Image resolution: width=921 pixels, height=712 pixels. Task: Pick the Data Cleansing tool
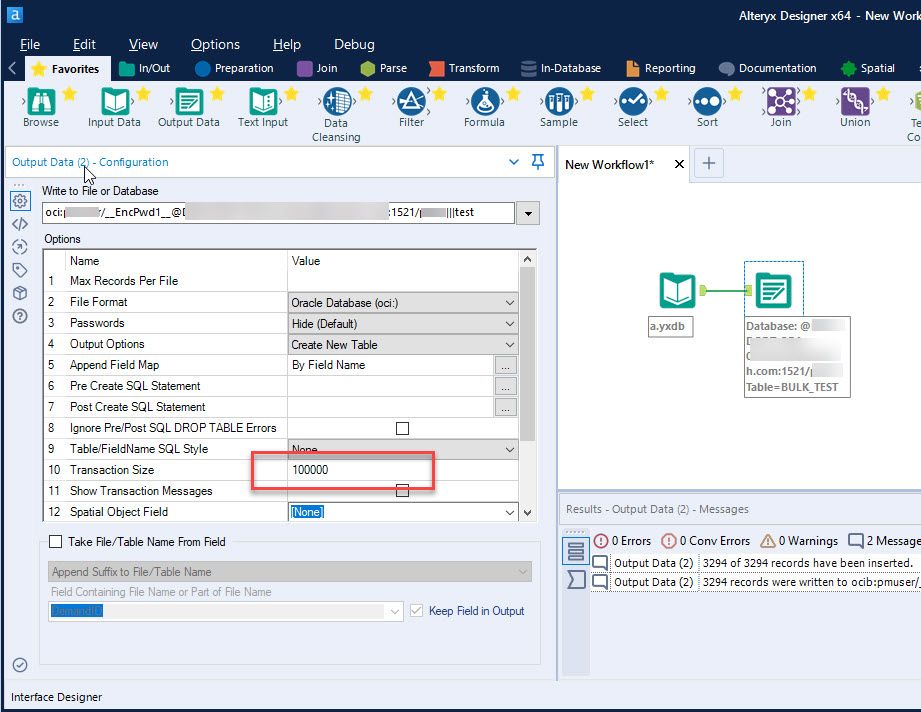tap(337, 102)
